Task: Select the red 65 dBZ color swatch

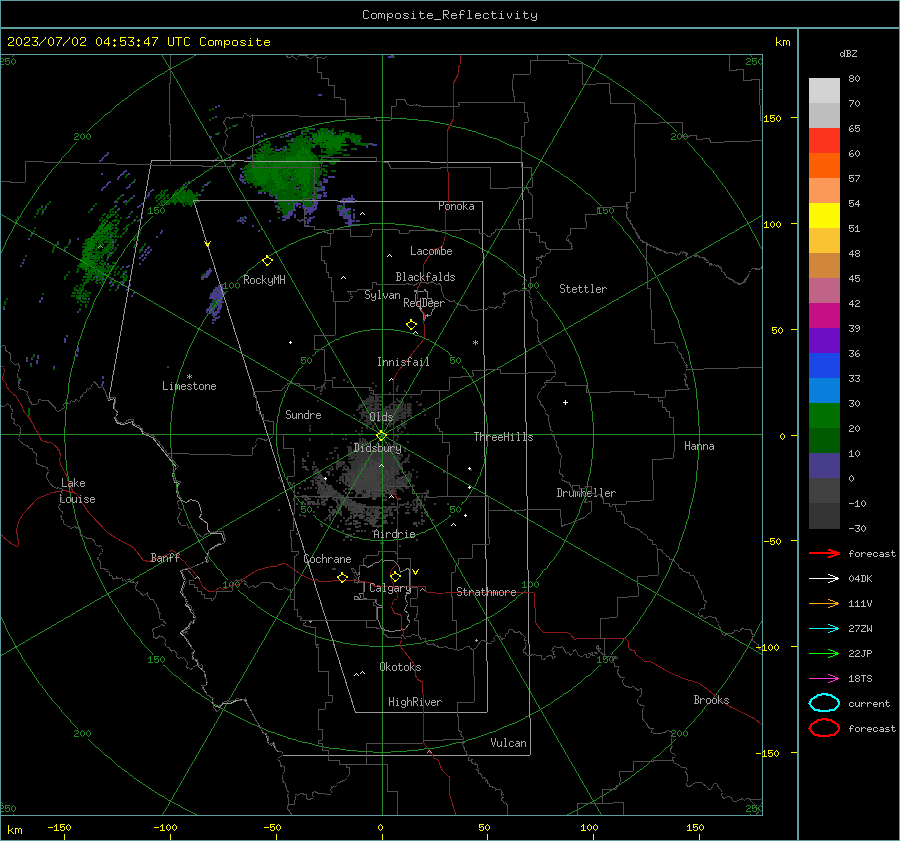Action: [x=824, y=140]
